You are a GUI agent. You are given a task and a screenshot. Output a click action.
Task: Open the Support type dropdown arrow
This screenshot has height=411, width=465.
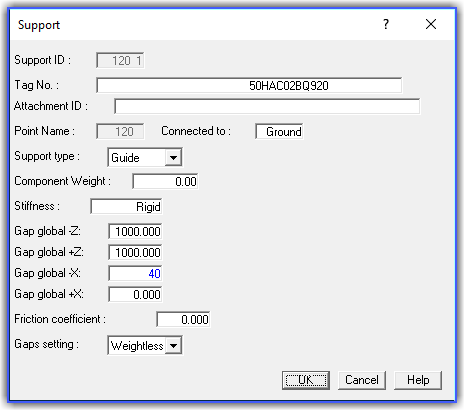[x=173, y=157]
